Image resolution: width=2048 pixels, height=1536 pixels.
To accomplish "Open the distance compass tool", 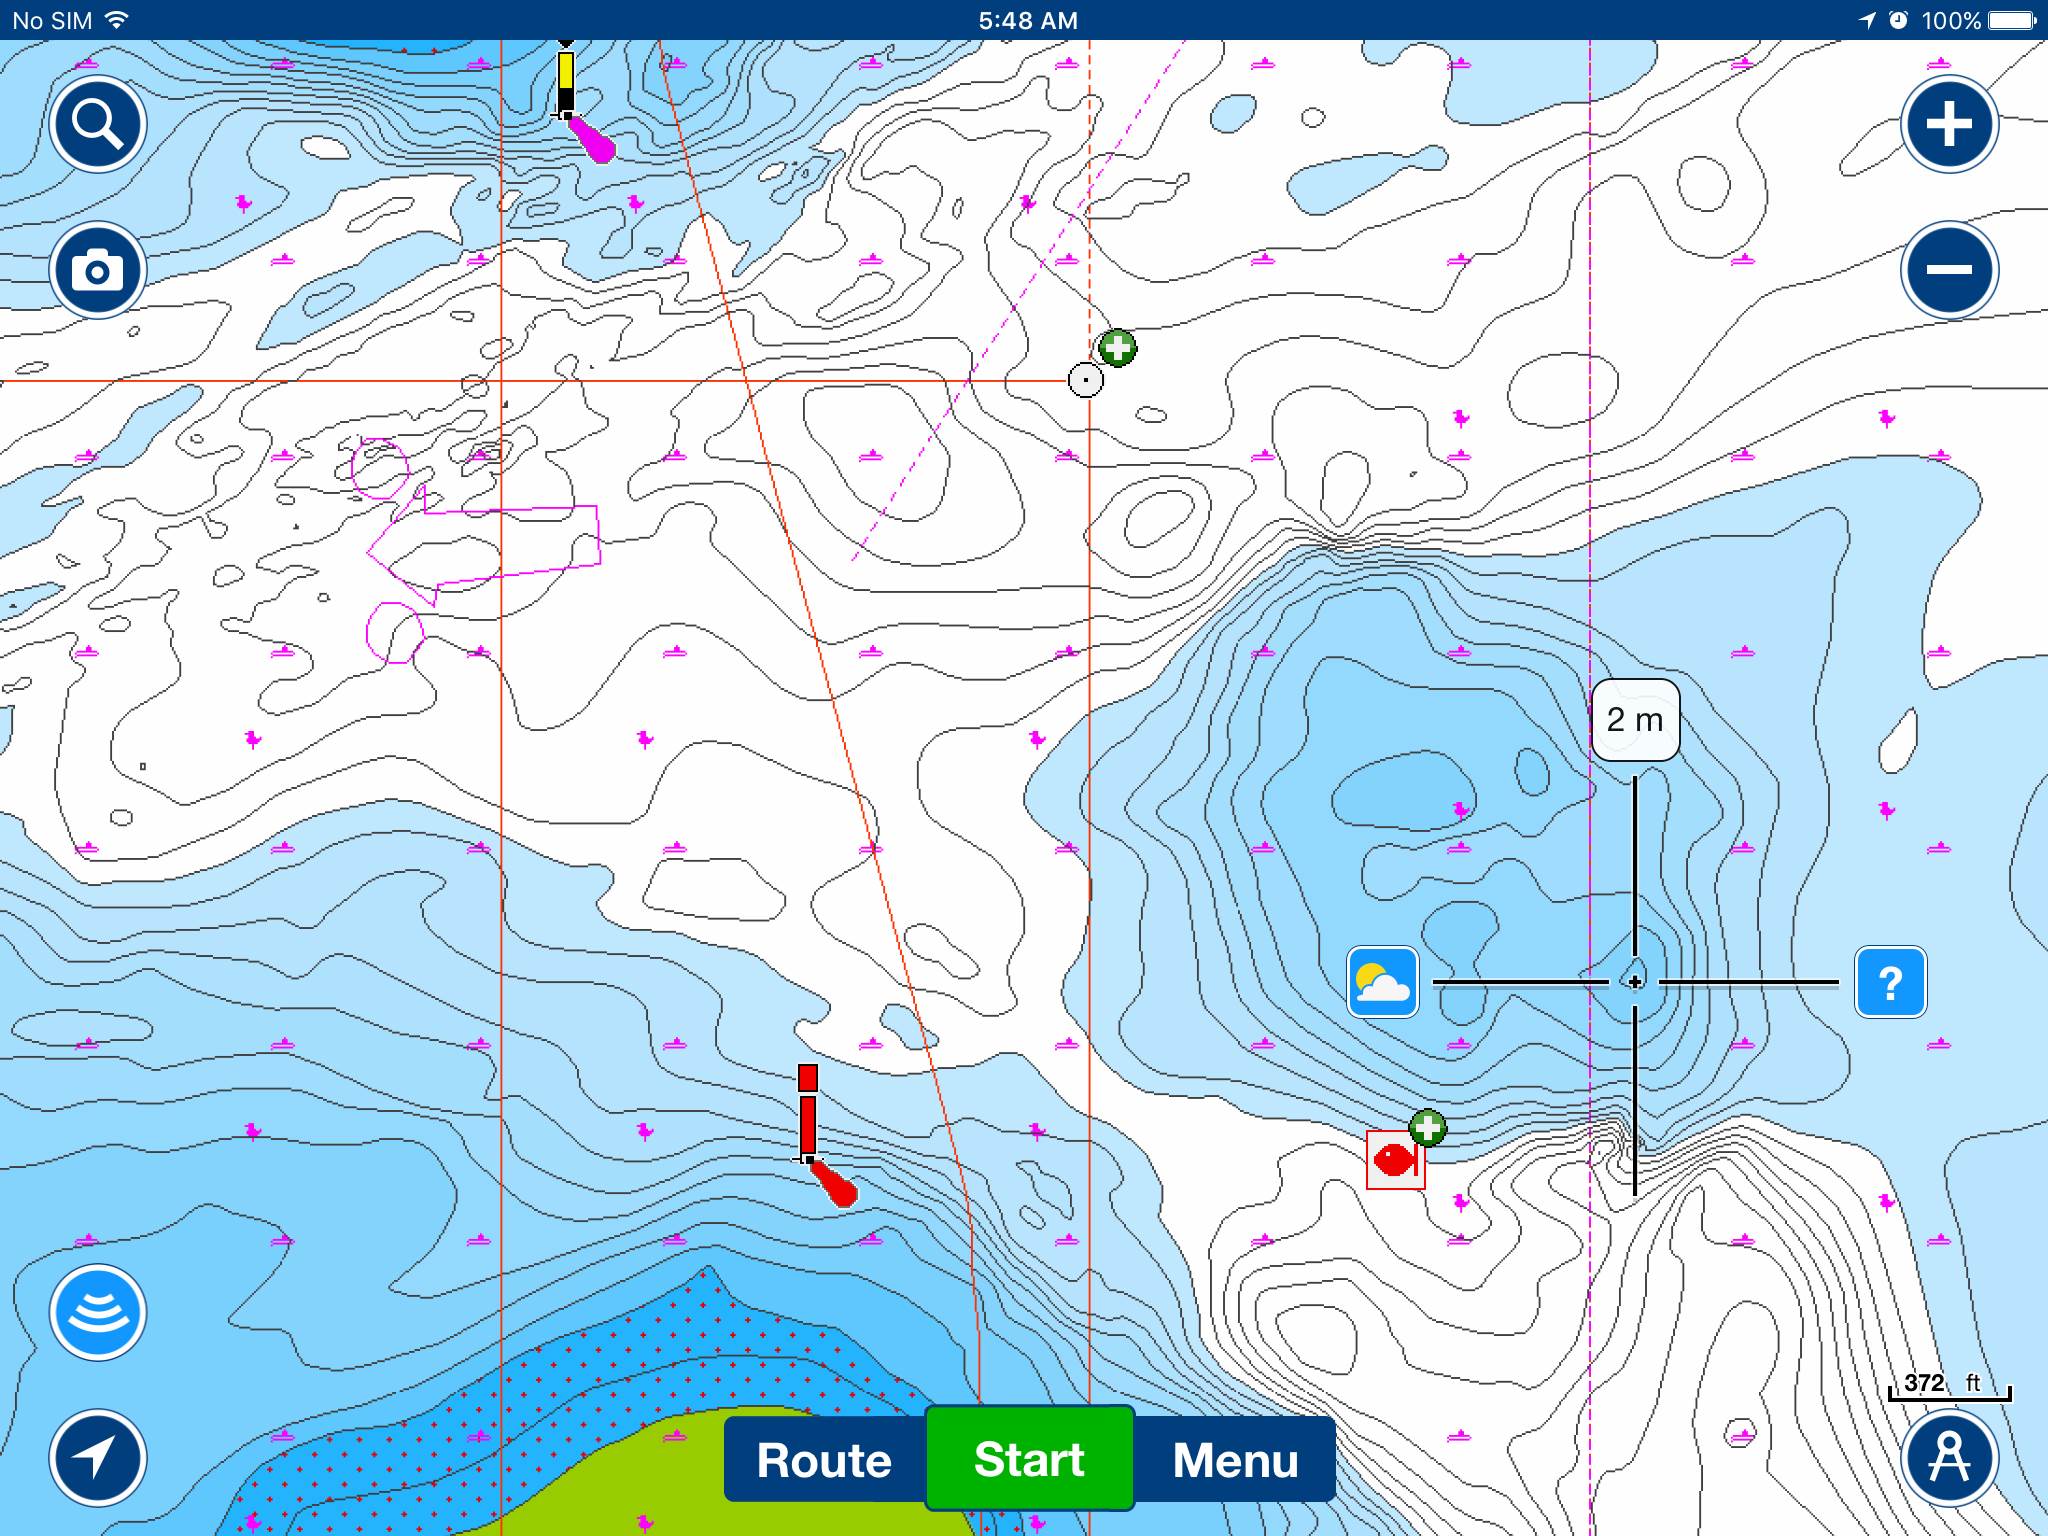I will click(x=1949, y=1458).
